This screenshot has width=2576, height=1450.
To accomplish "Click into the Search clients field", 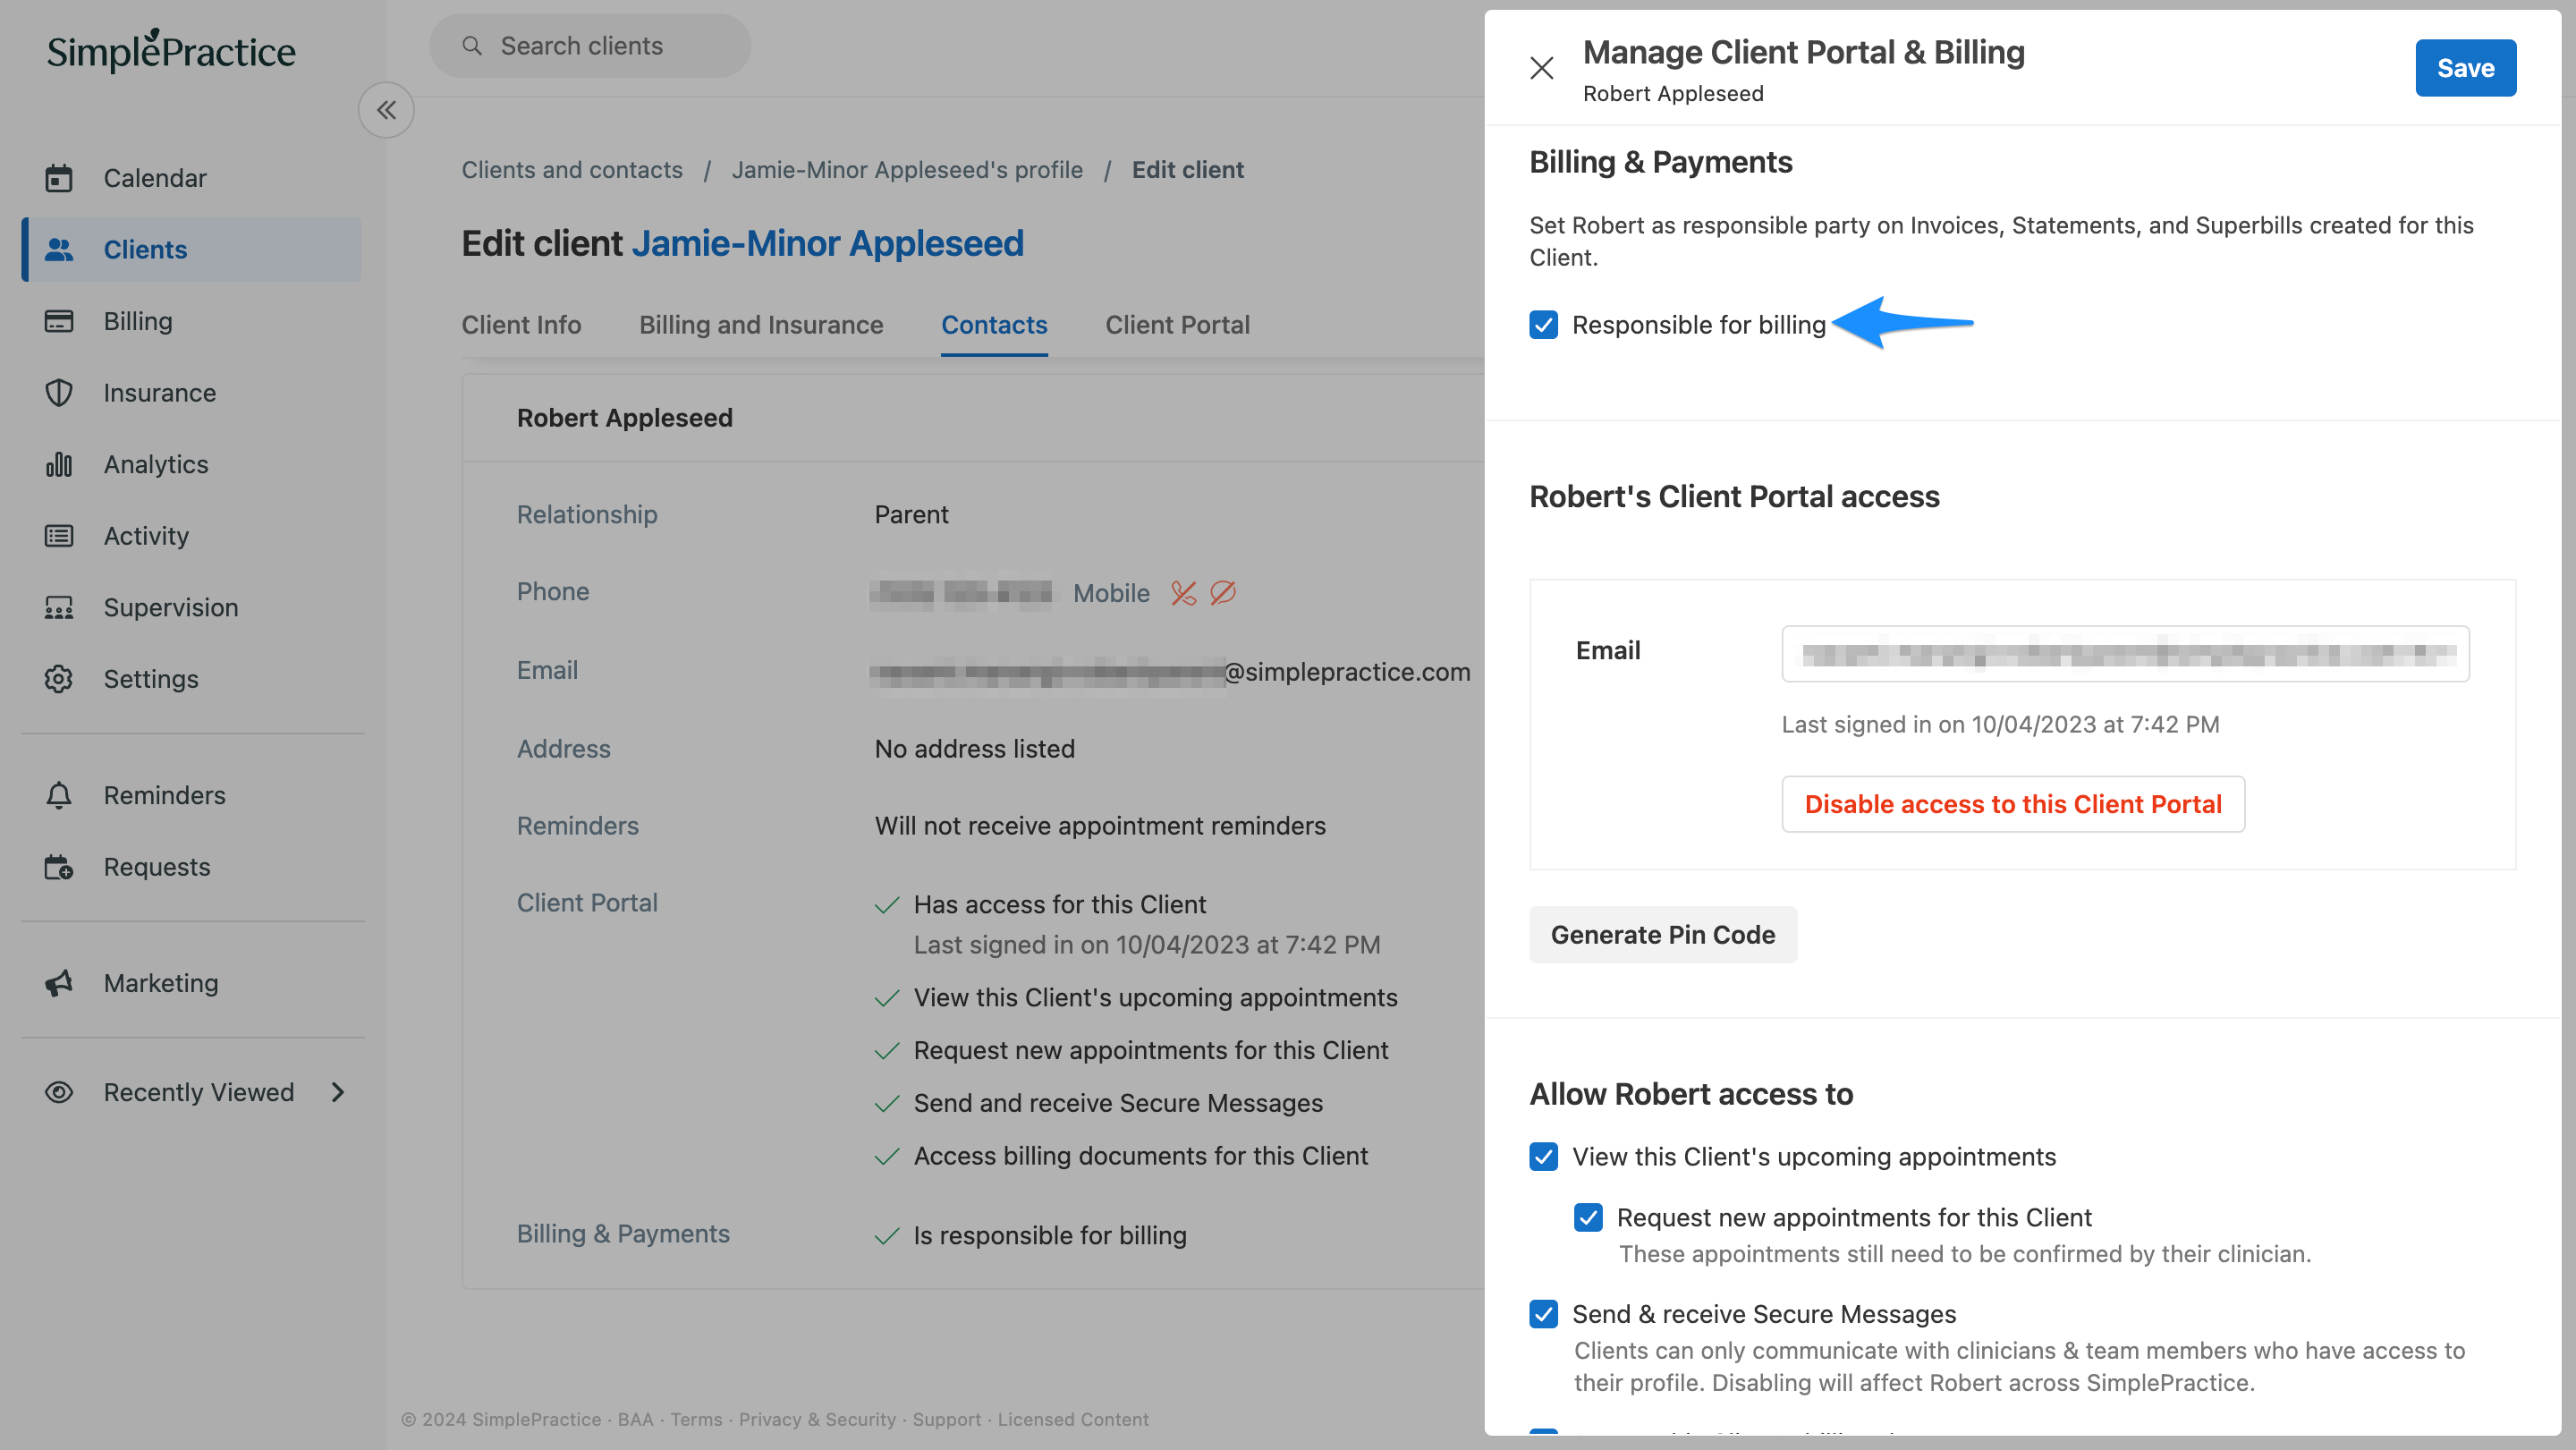I will (590, 46).
